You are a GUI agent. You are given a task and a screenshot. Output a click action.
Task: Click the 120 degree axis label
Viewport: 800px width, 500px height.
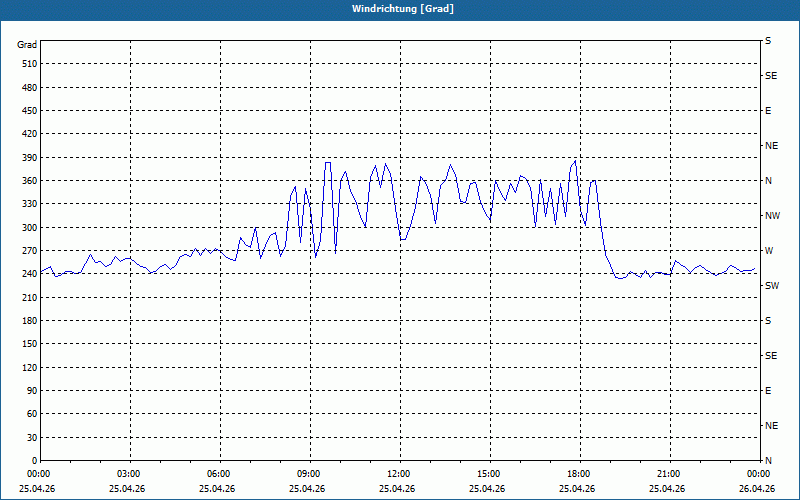pyautogui.click(x=30, y=368)
